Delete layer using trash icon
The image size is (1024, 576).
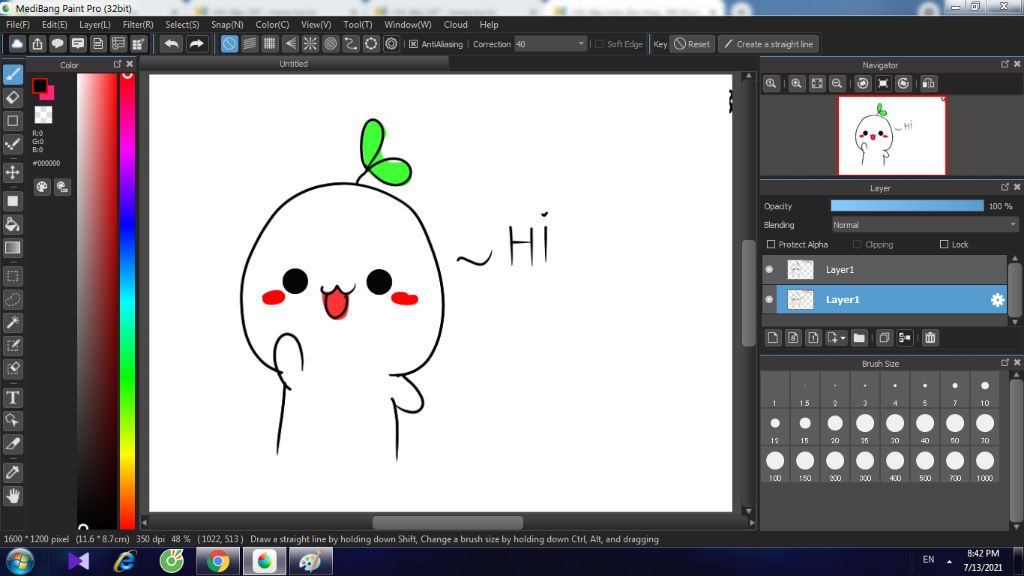[930, 338]
